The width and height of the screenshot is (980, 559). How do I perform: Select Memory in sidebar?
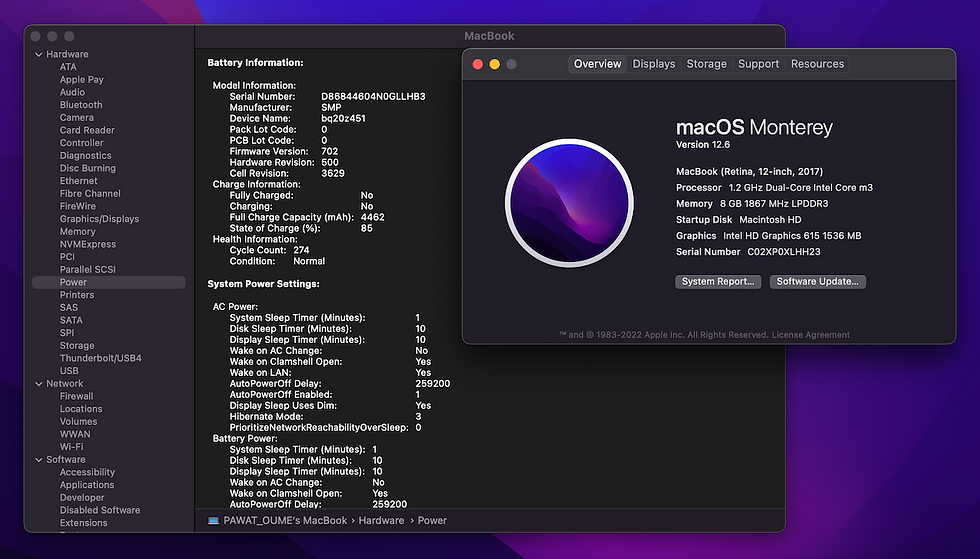(x=78, y=231)
